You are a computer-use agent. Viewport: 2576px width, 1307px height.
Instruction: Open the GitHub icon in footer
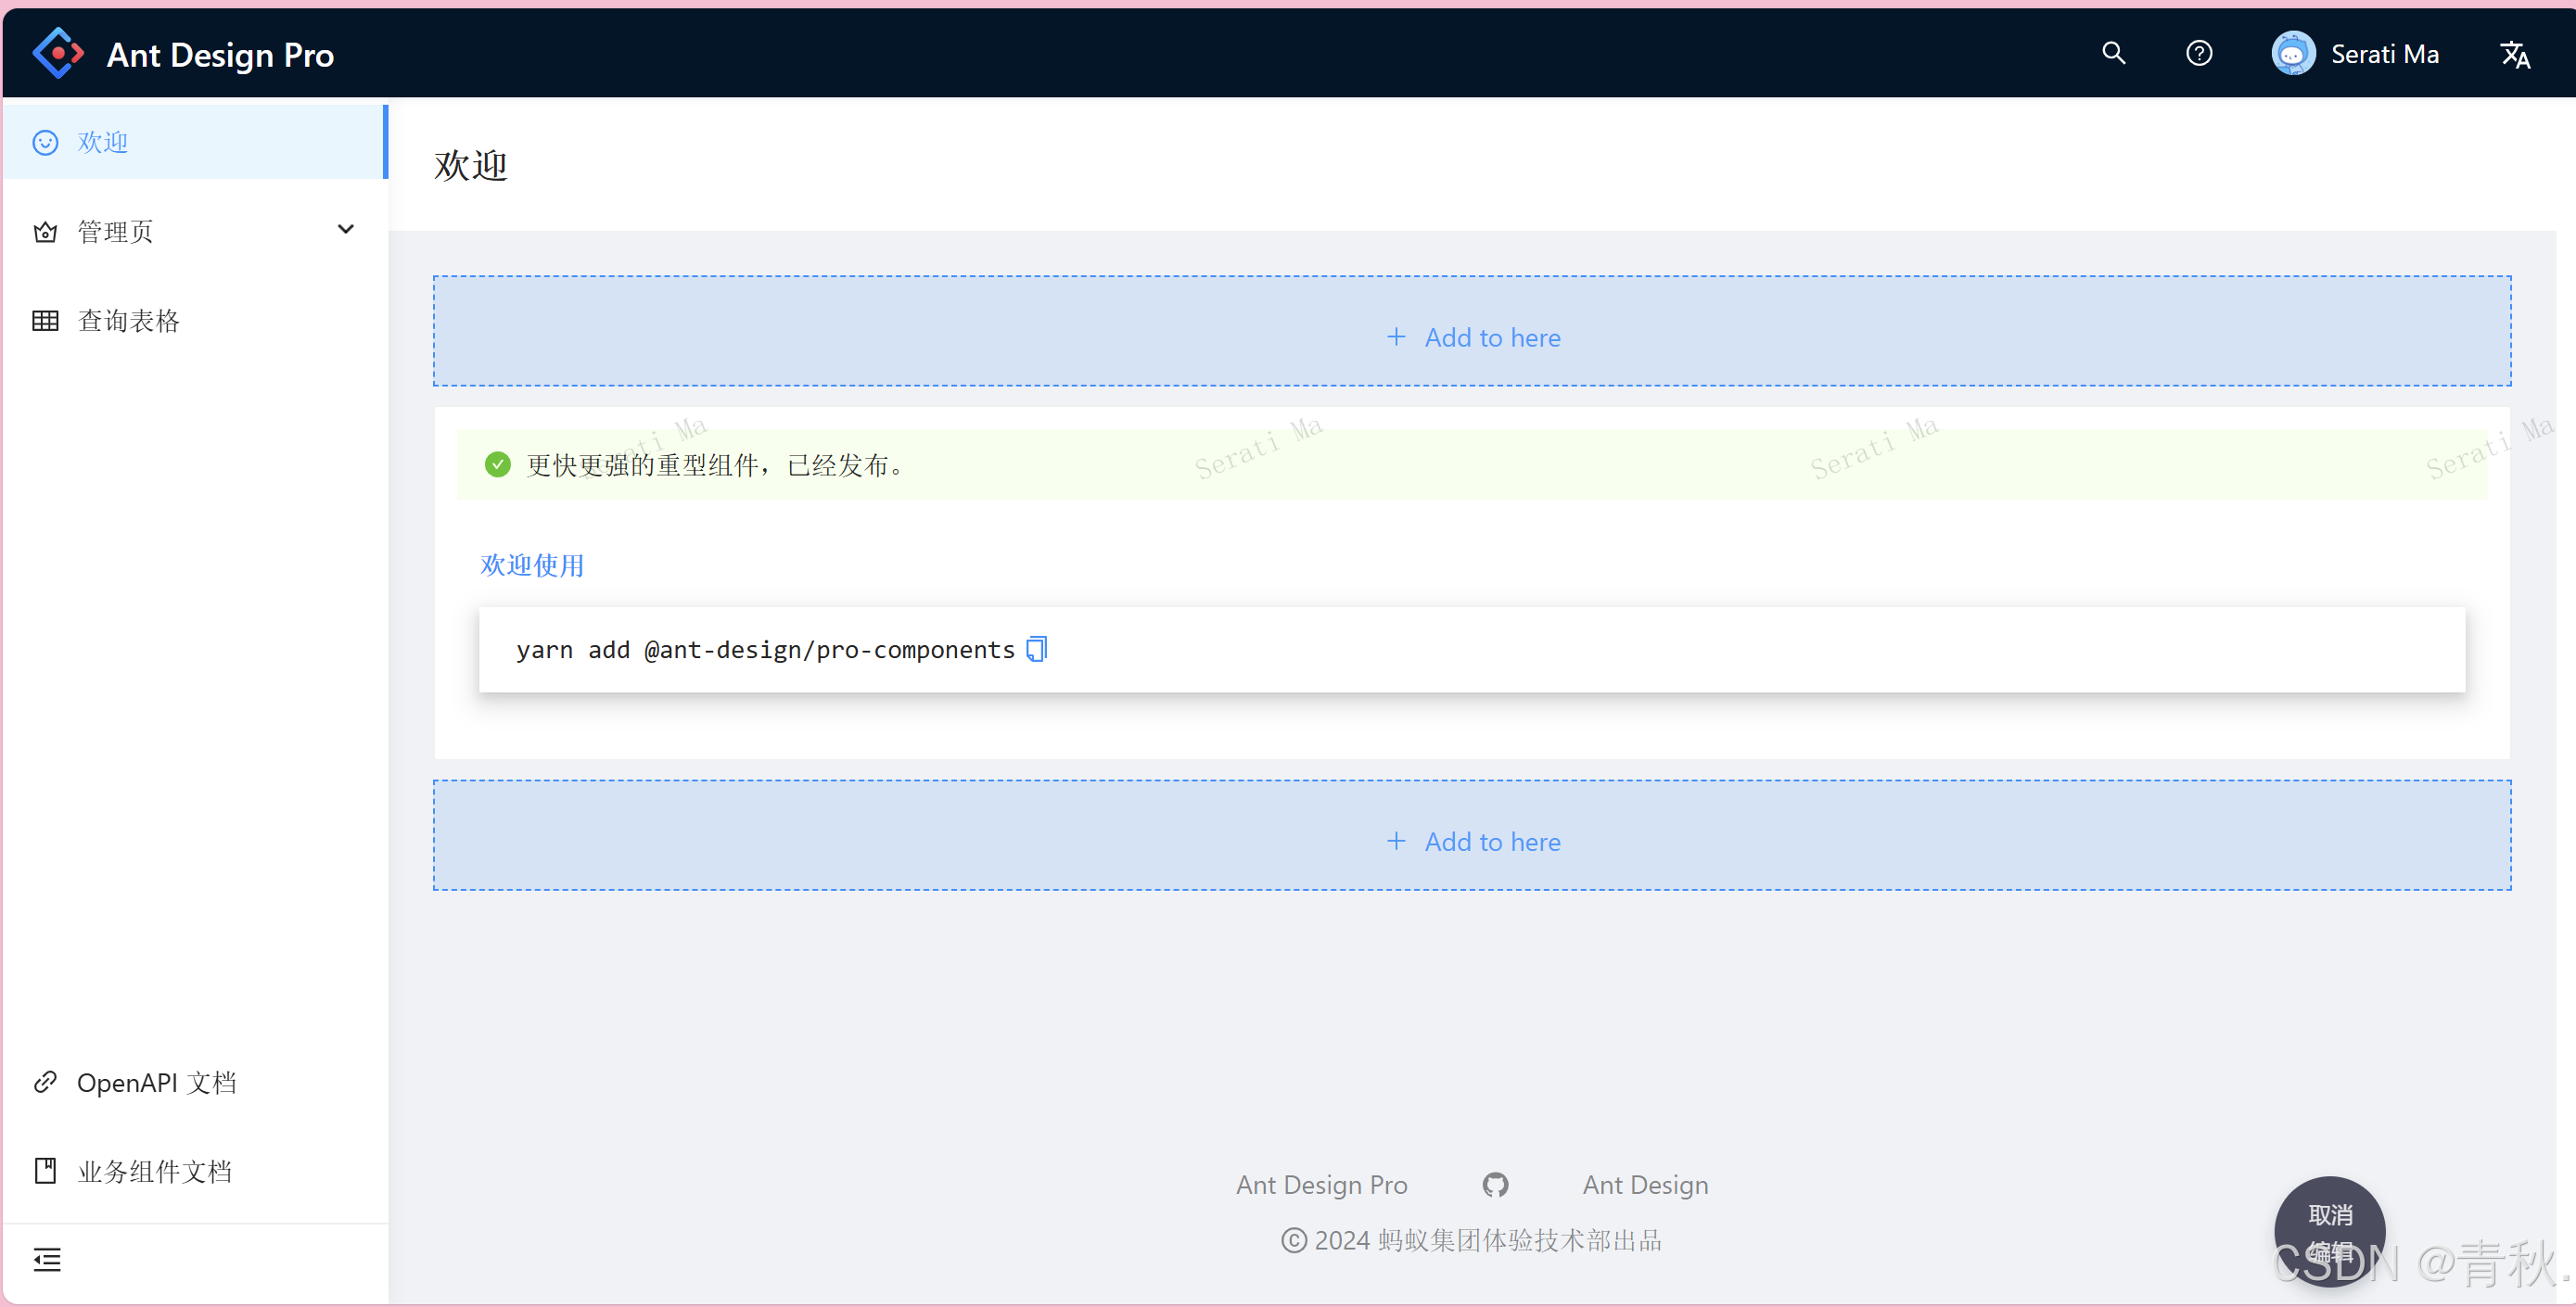point(1495,1185)
